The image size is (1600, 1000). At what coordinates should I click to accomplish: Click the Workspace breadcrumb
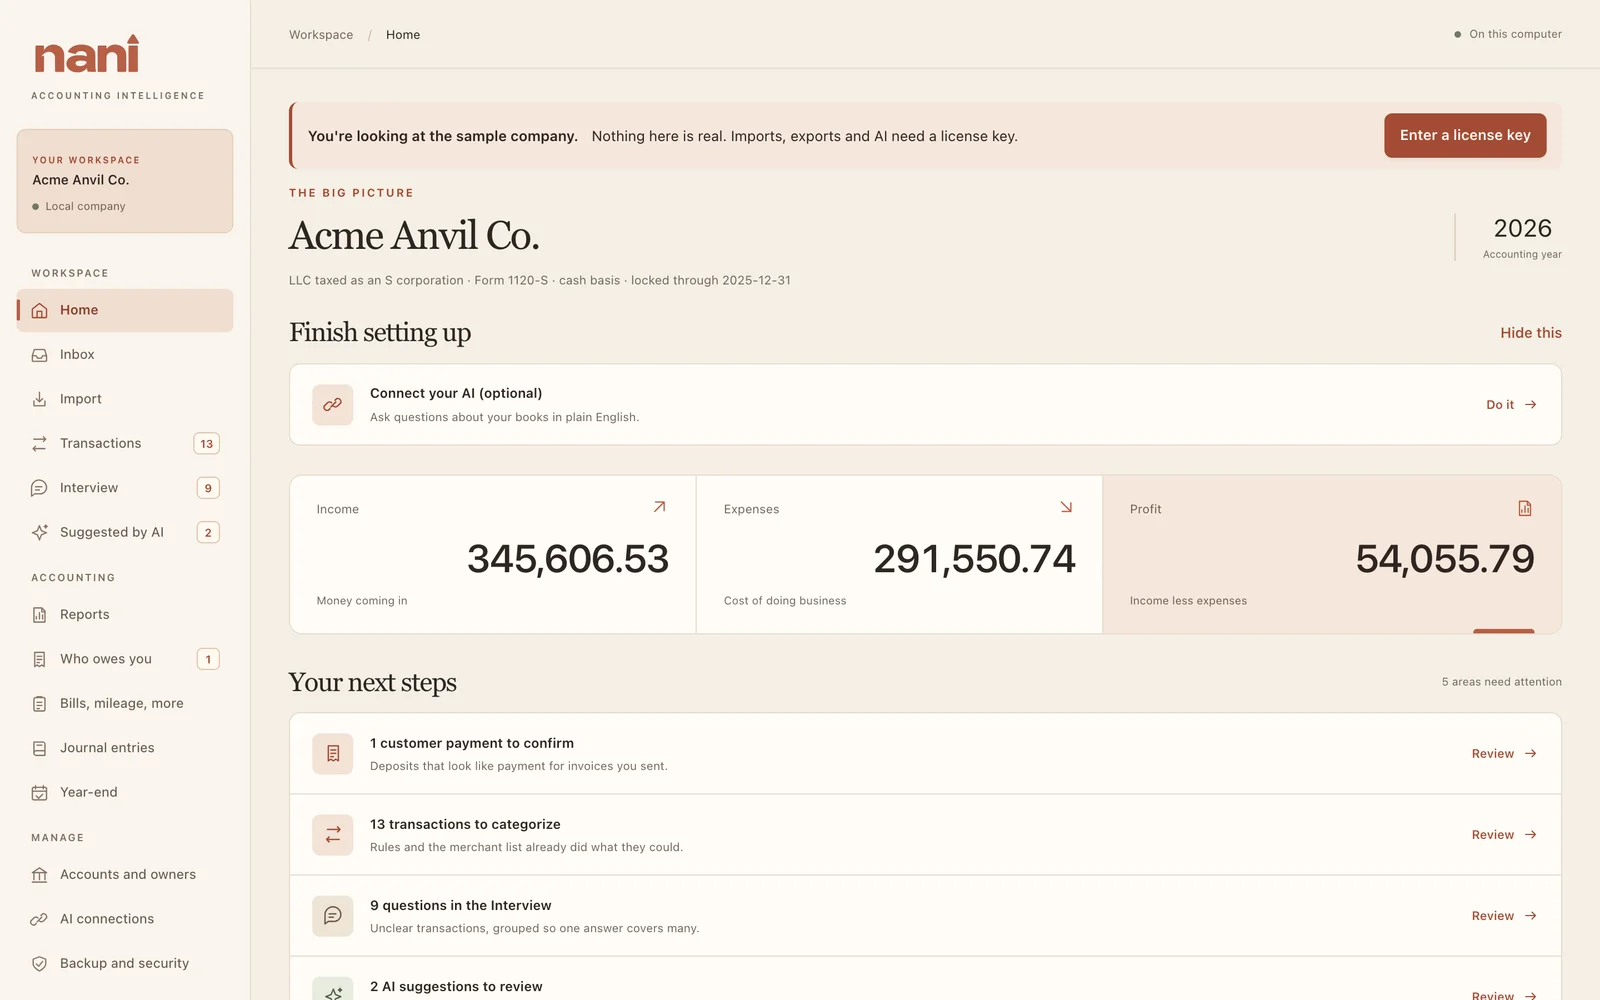tap(321, 35)
